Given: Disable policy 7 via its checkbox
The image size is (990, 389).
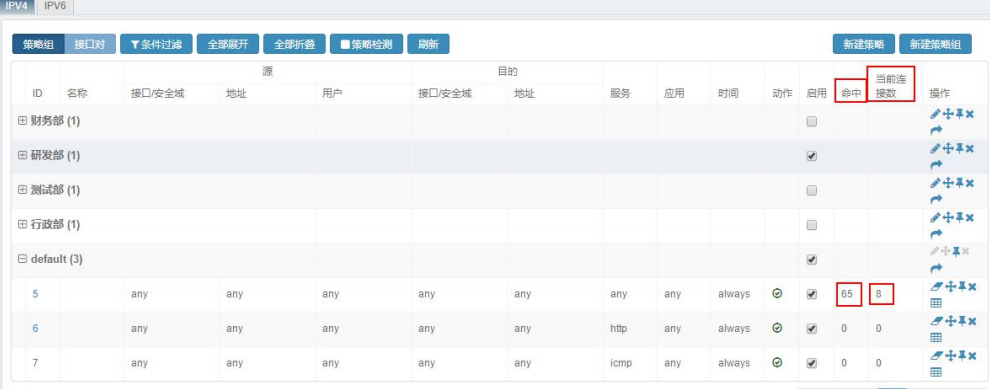Looking at the screenshot, I should tap(812, 363).
